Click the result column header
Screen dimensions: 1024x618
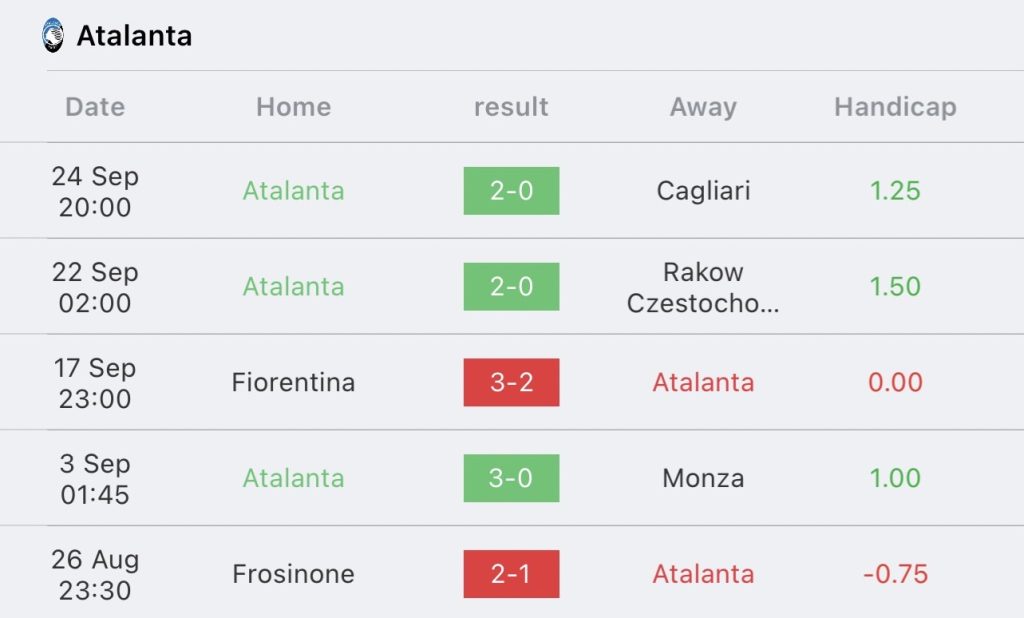511,106
